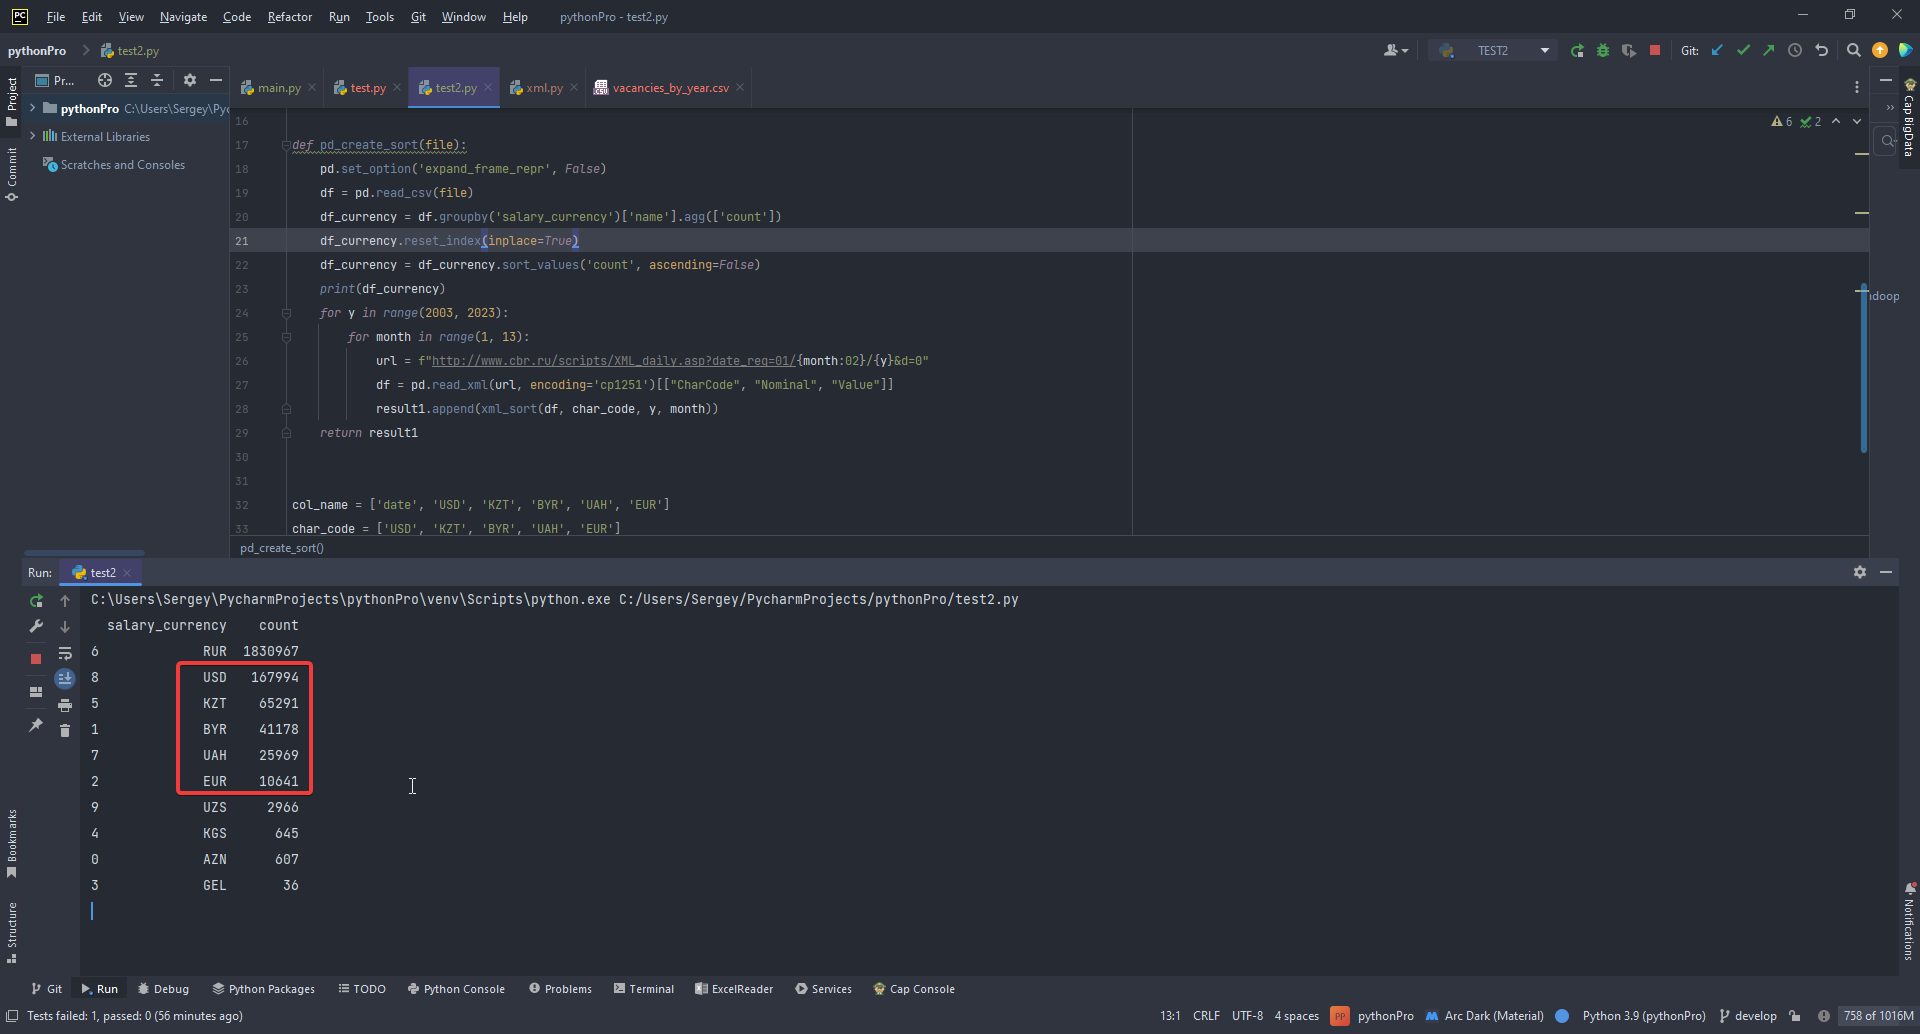1920x1034 pixels.
Task: Push changes with the Git arrow icon
Action: pos(1769,50)
